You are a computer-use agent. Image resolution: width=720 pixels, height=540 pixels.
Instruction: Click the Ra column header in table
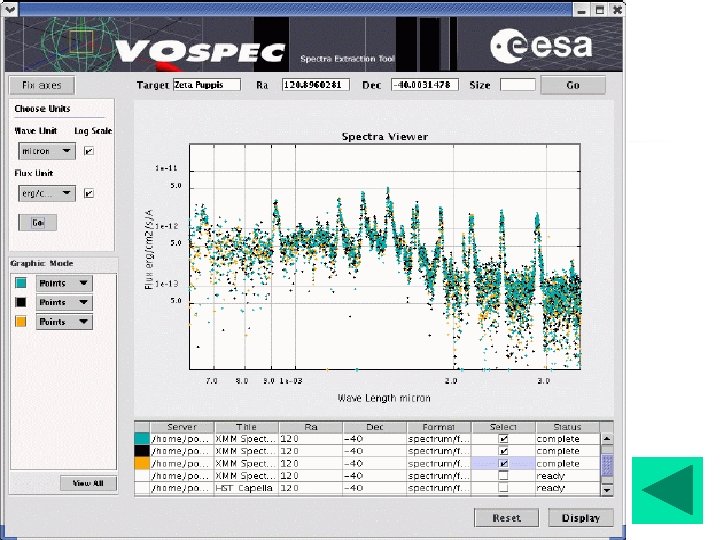[x=310, y=427]
